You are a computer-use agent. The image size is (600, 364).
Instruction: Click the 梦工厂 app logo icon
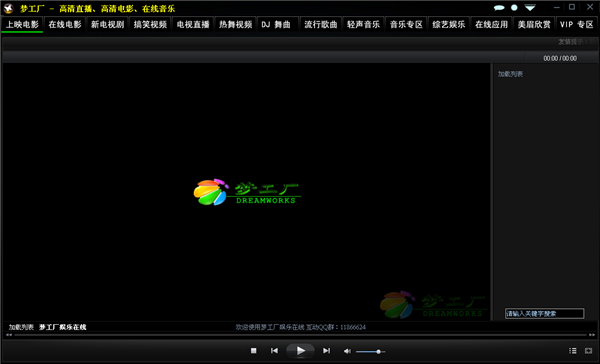(x=8, y=8)
